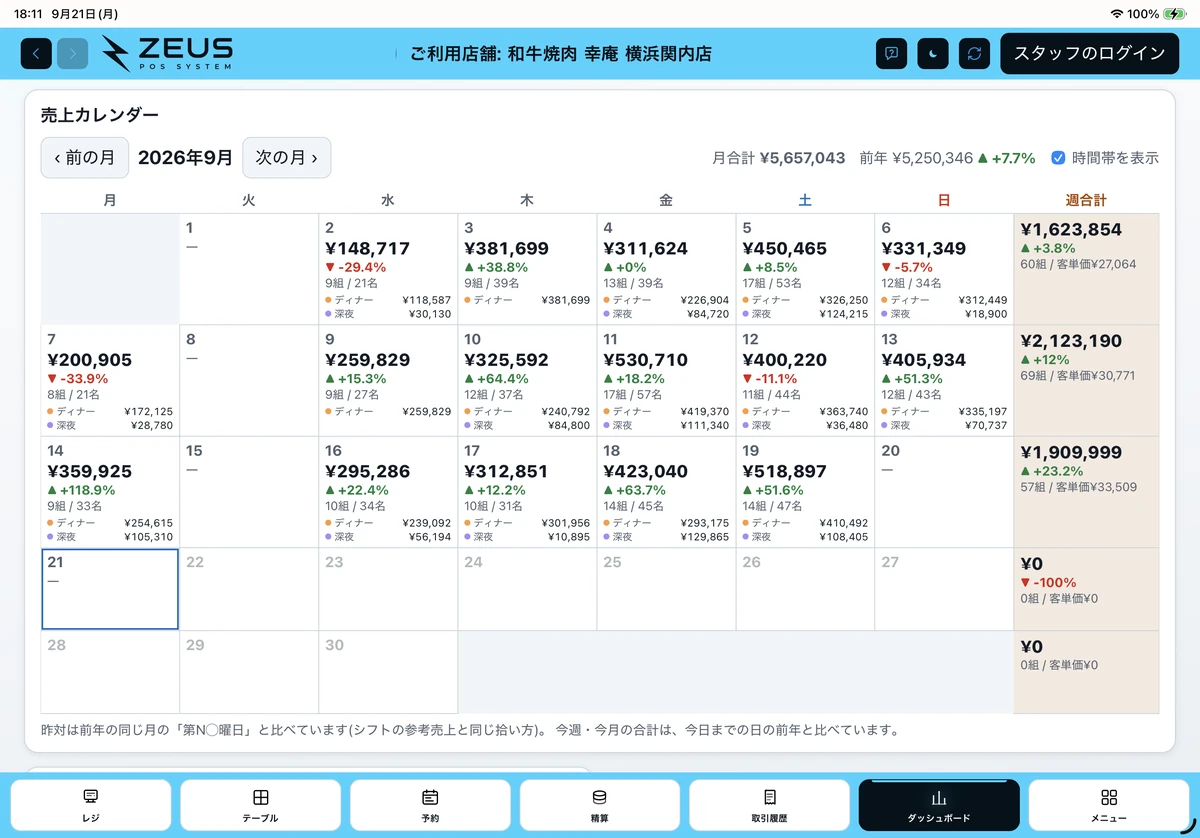Uncheck 時間帯を表示 checkbox

point(1058,158)
